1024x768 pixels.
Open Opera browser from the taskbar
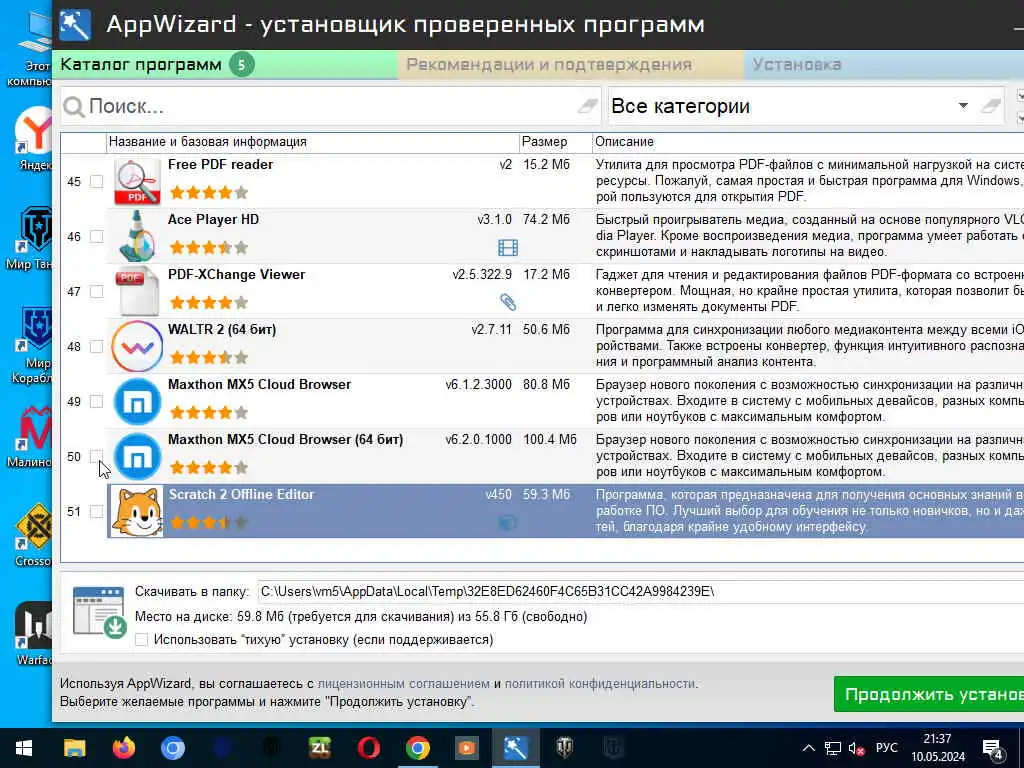point(369,748)
